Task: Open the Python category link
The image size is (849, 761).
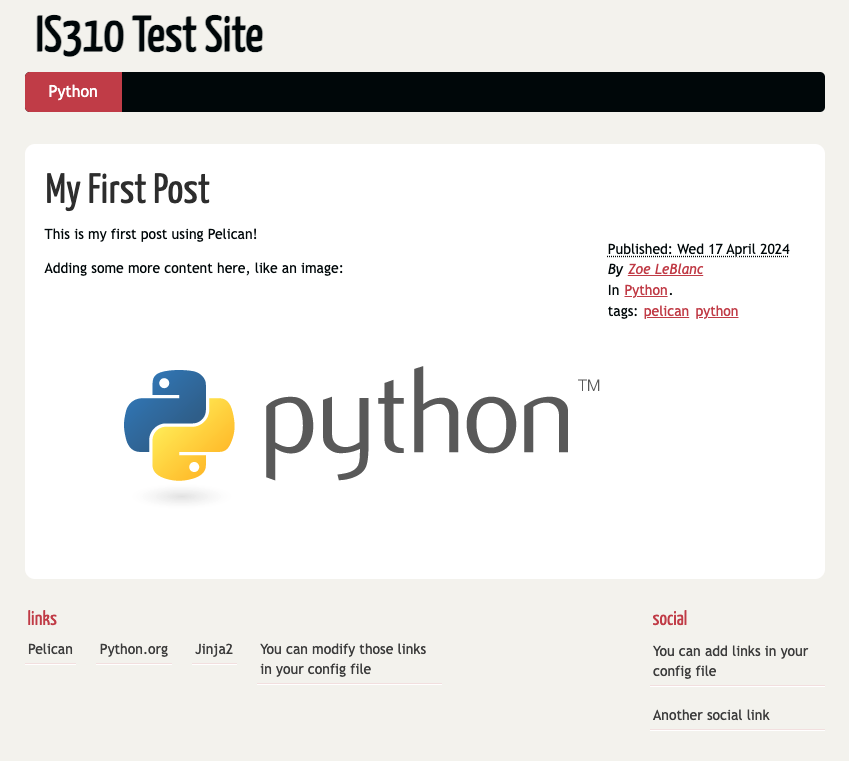Action: (645, 290)
